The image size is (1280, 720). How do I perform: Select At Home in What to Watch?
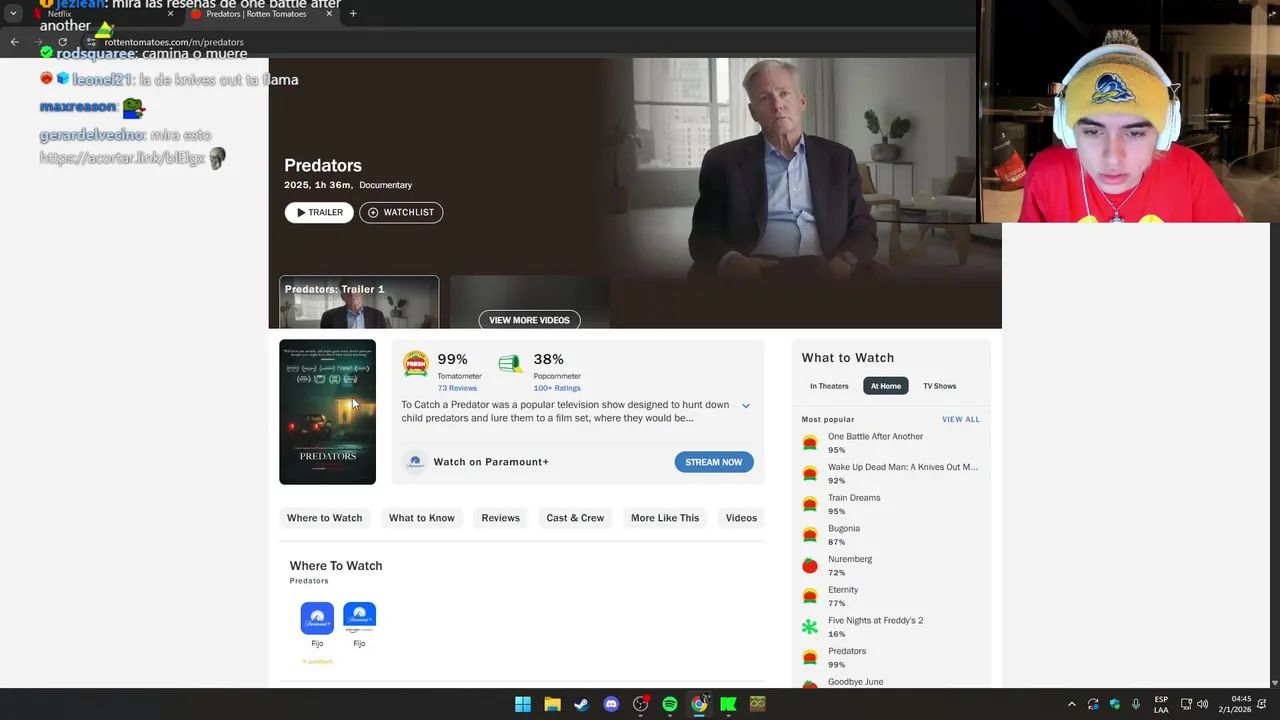coord(886,386)
